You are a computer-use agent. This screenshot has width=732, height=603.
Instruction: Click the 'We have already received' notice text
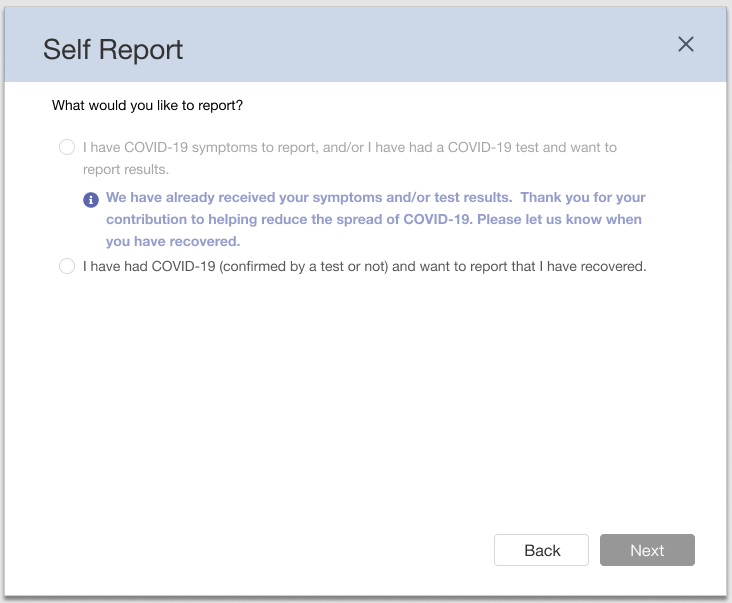(x=375, y=219)
